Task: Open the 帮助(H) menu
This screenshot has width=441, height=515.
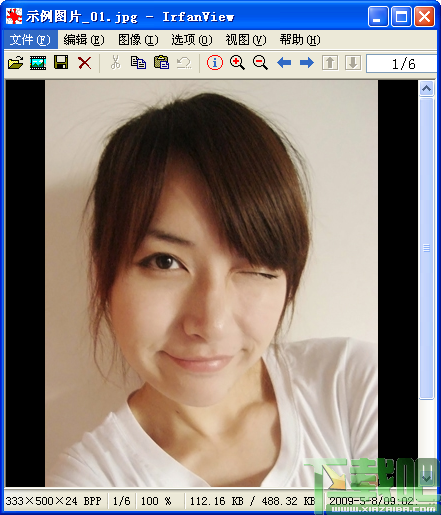Action: coord(300,40)
